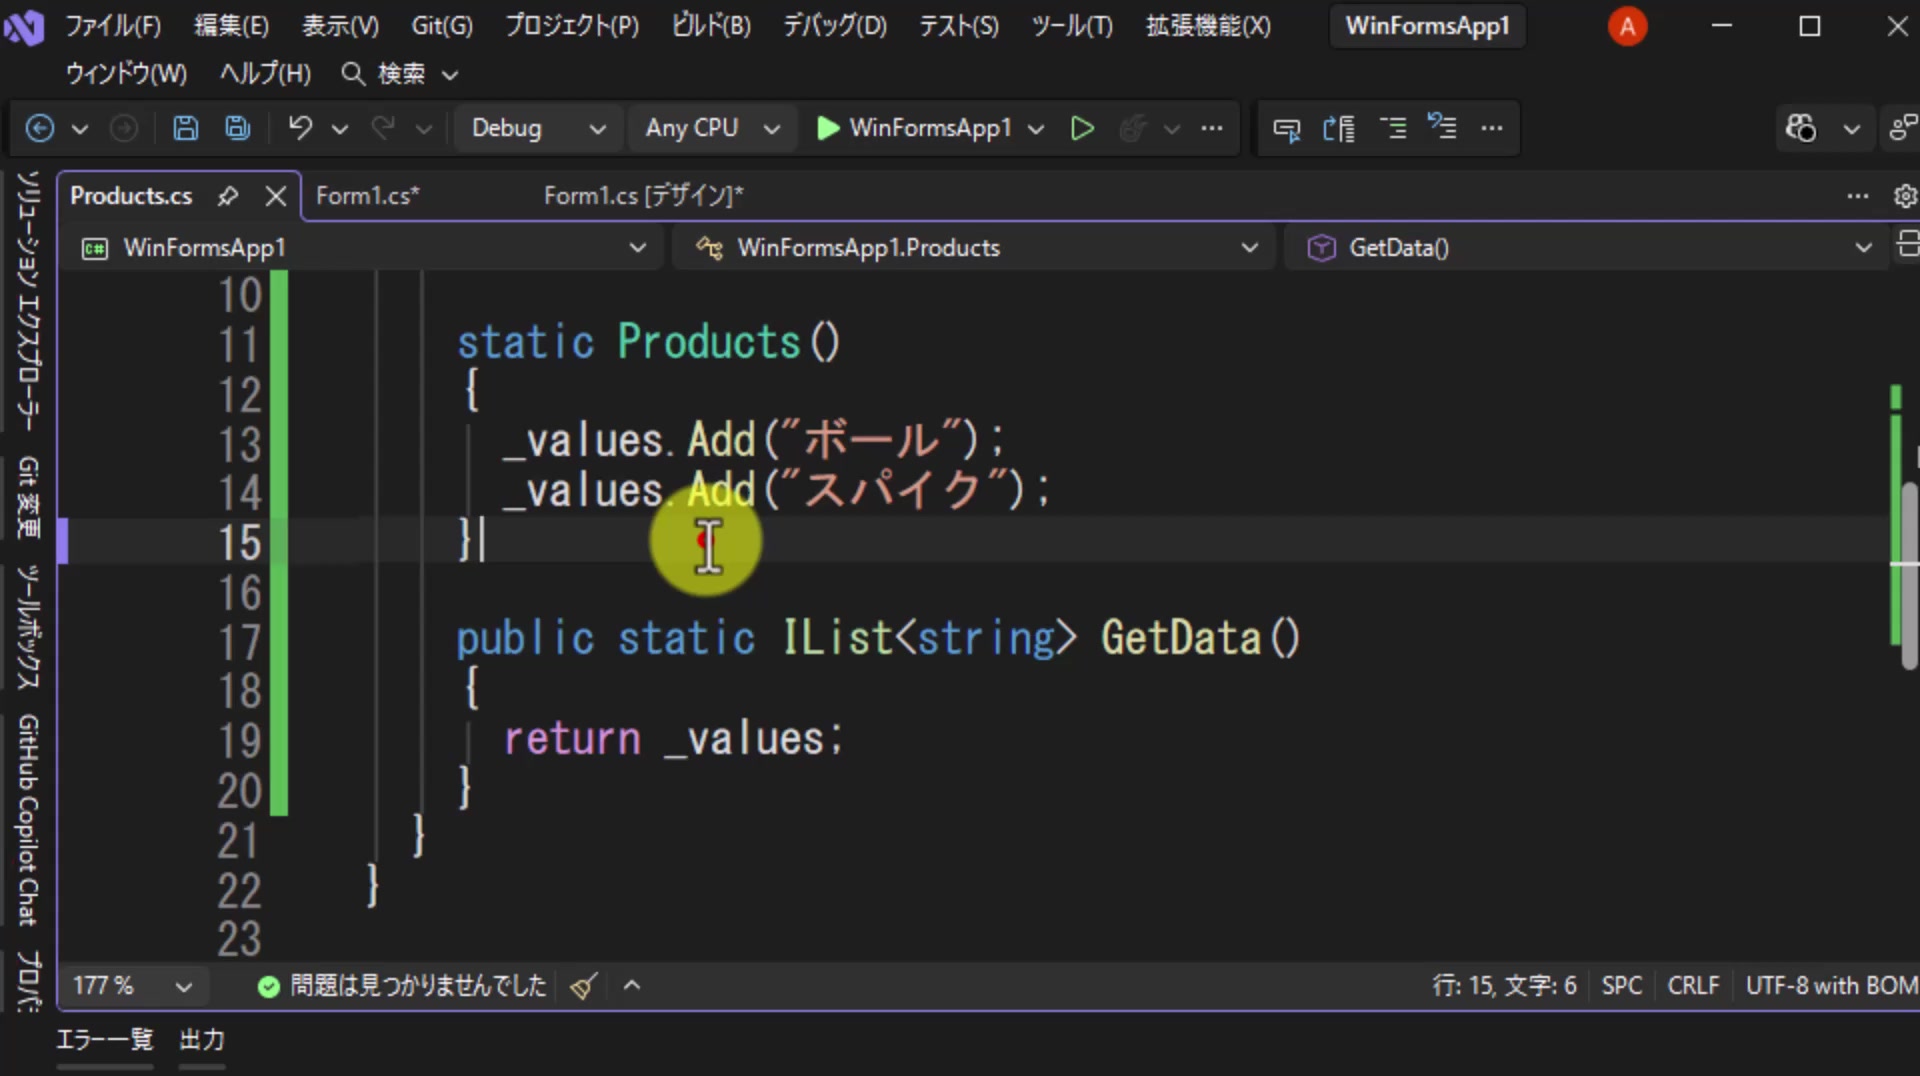Open the tab list overflow ellipsis menu
1920x1076 pixels.
pos(1857,196)
